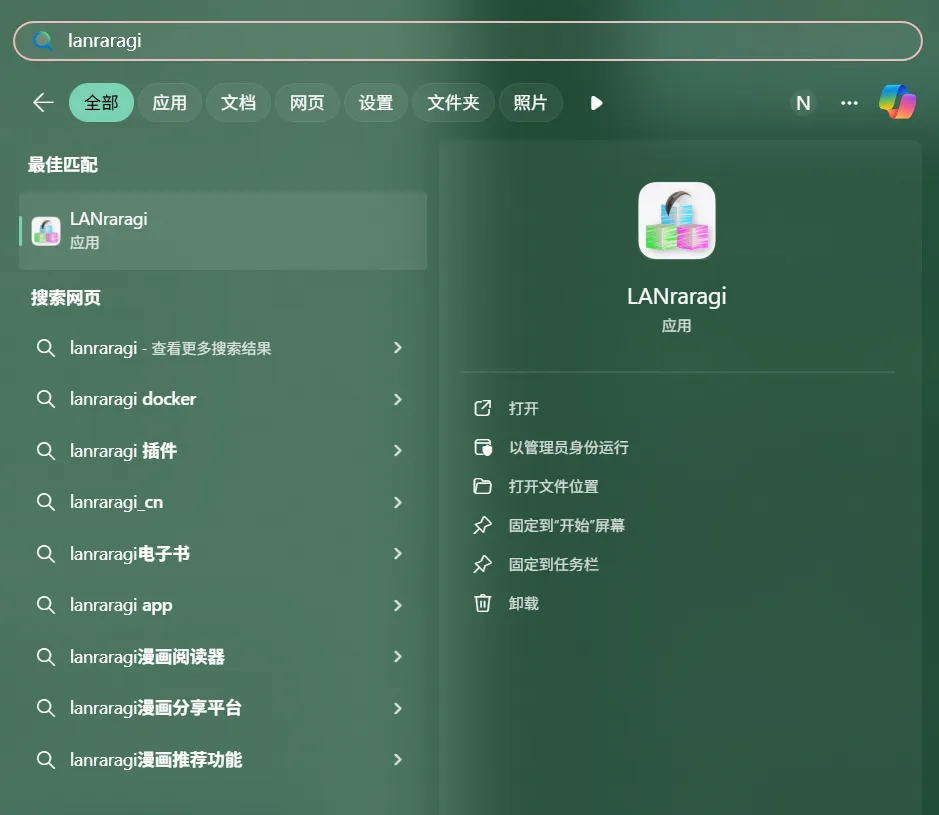
Task: Select 固定到"开始"屏幕 option
Action: click(x=566, y=525)
